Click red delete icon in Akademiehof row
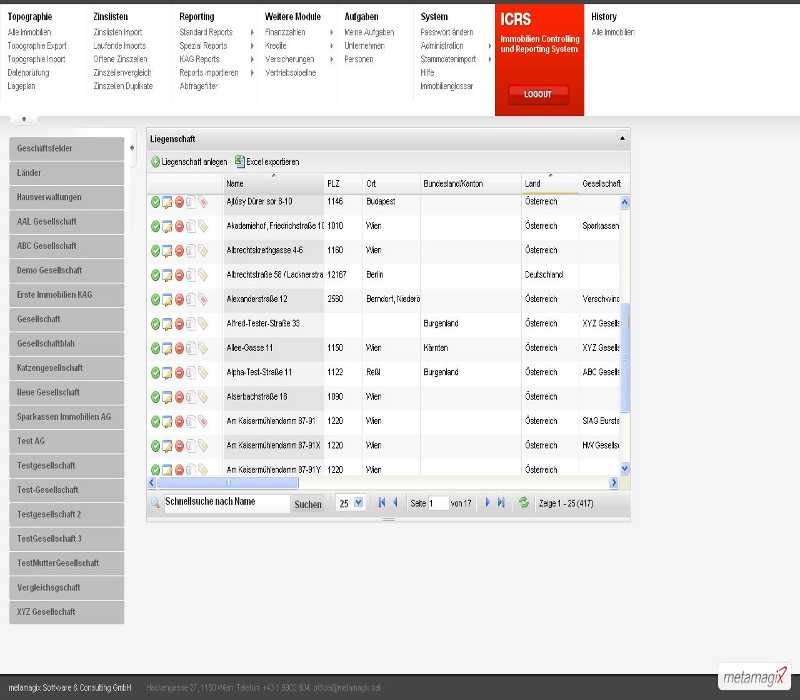The height and width of the screenshot is (700, 800). [x=179, y=227]
